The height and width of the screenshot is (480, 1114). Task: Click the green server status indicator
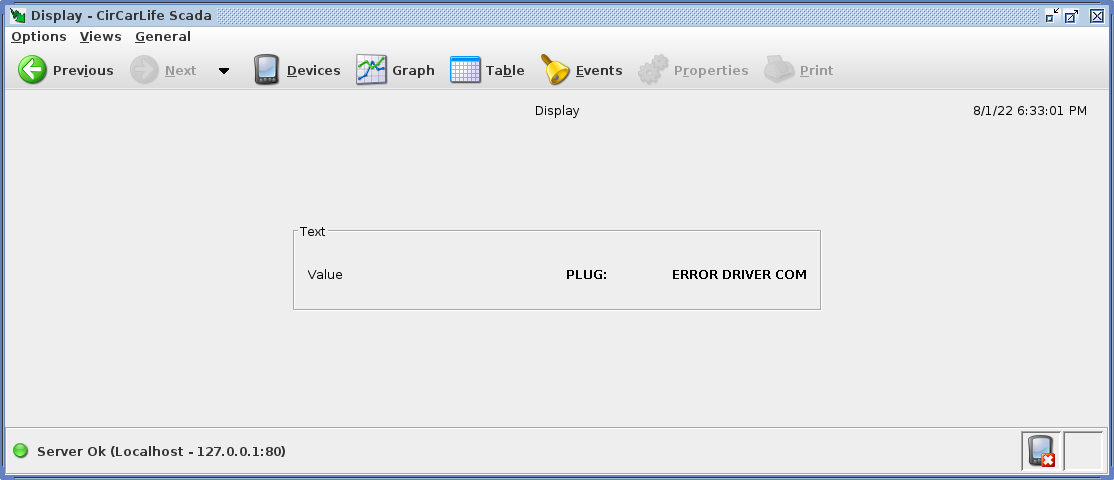(x=20, y=451)
